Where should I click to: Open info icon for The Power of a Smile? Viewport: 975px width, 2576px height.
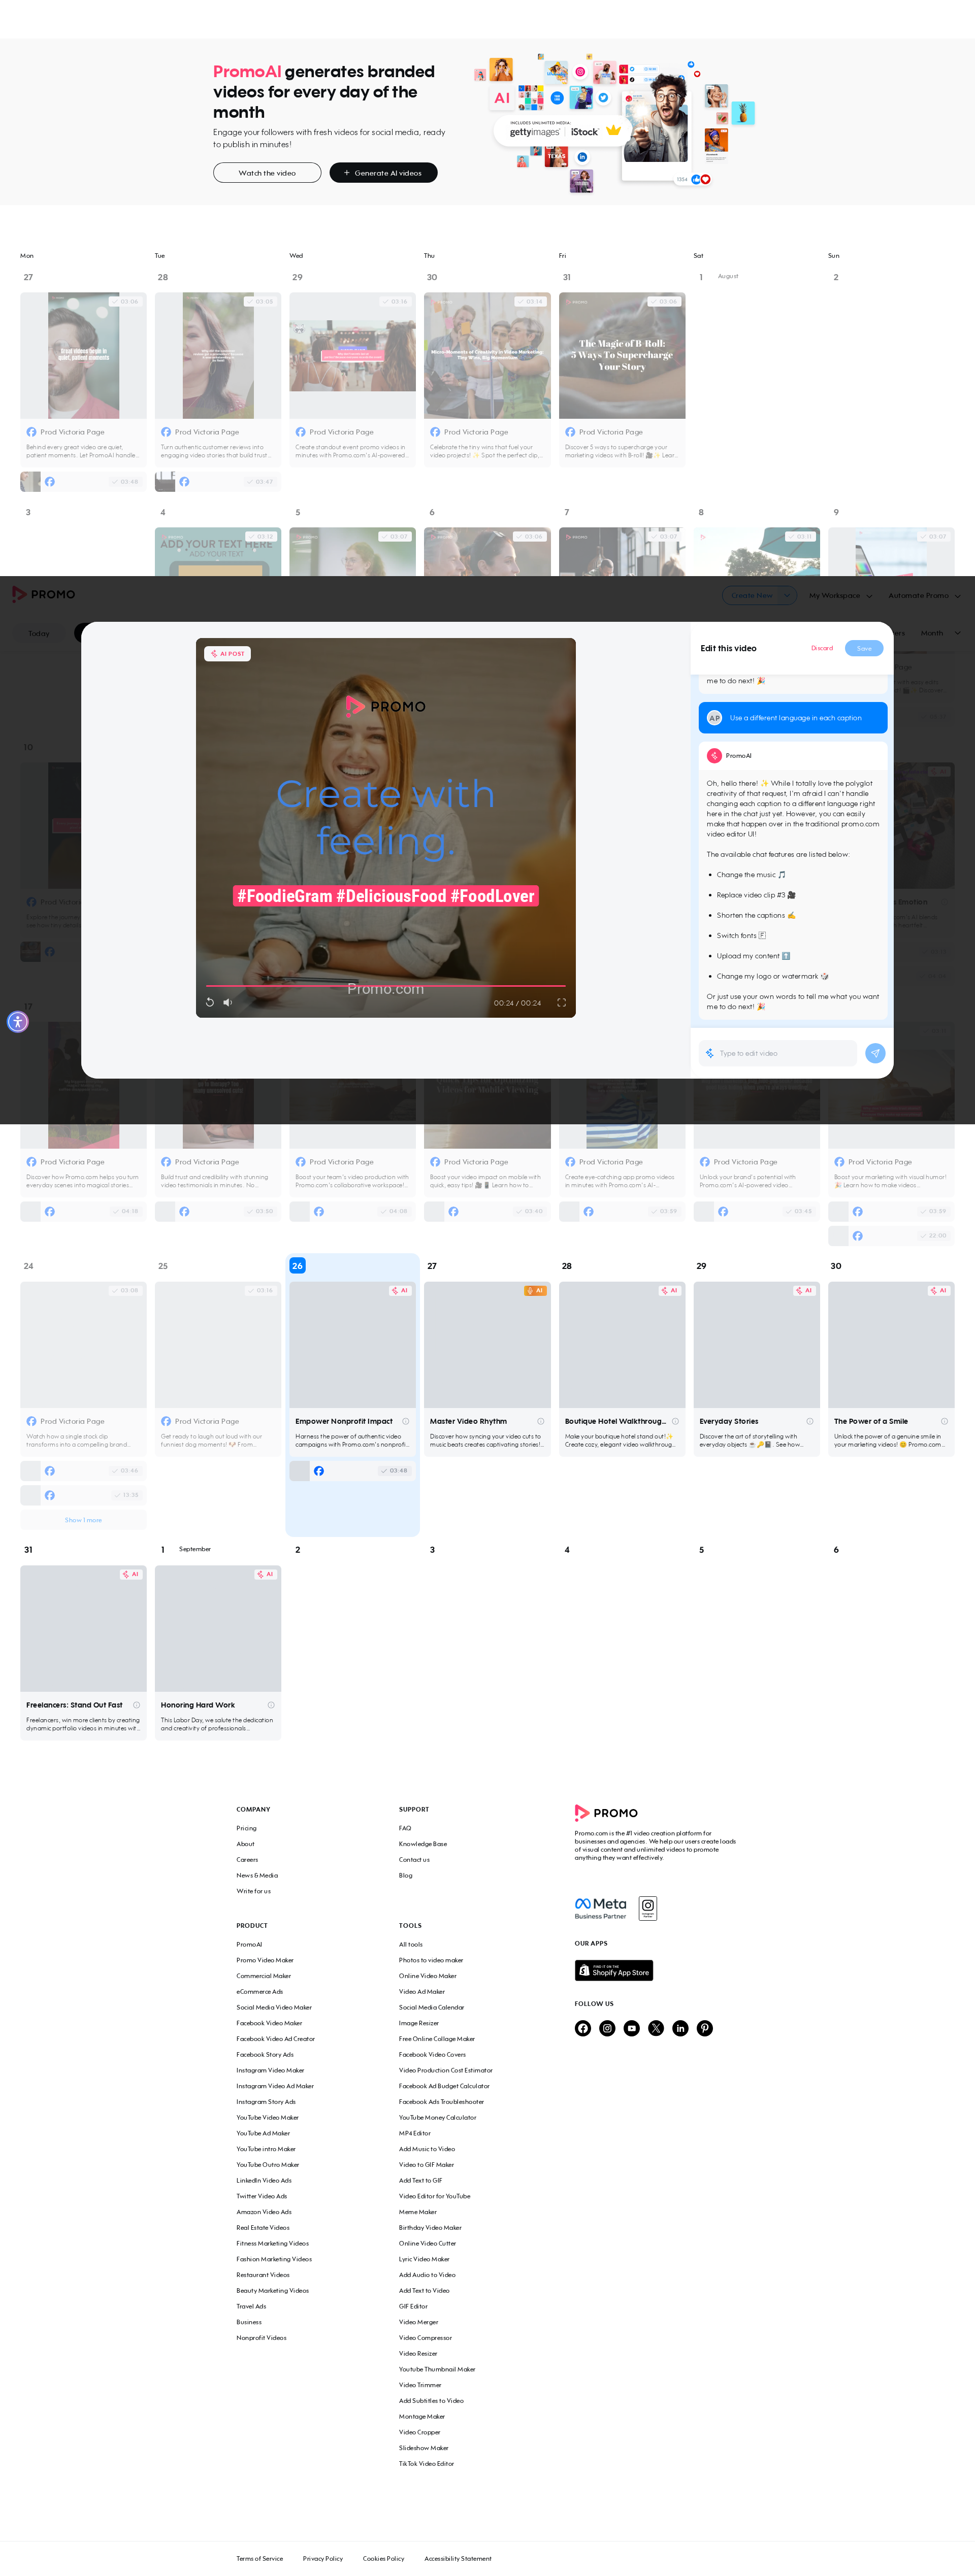[x=944, y=1421]
